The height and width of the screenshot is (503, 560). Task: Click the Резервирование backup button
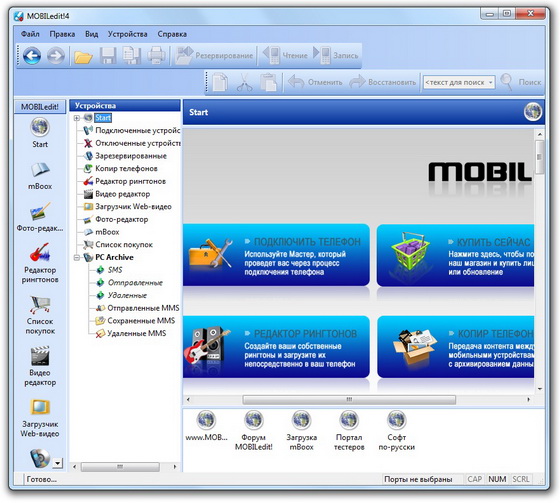[x=214, y=55]
